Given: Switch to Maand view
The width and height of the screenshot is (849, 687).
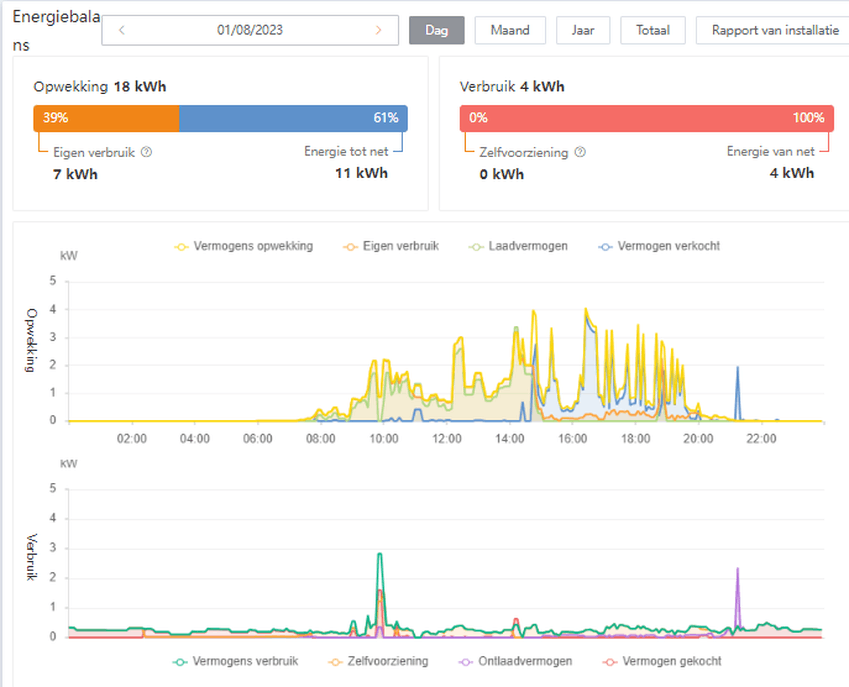Looking at the screenshot, I should (510, 30).
